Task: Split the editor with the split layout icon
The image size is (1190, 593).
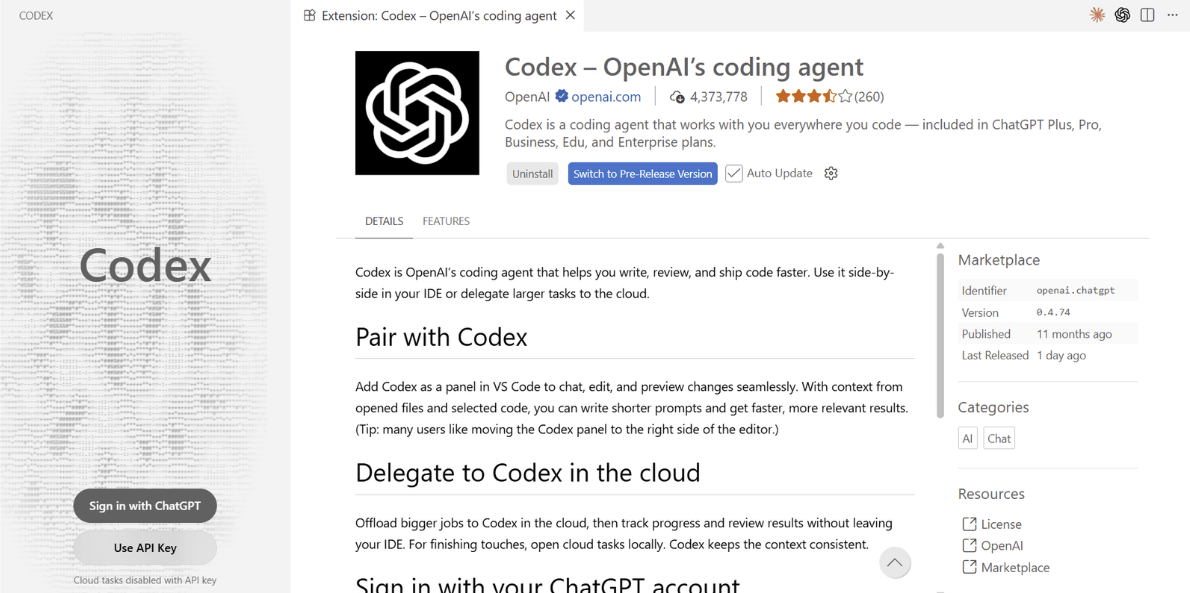Action: tap(1147, 15)
